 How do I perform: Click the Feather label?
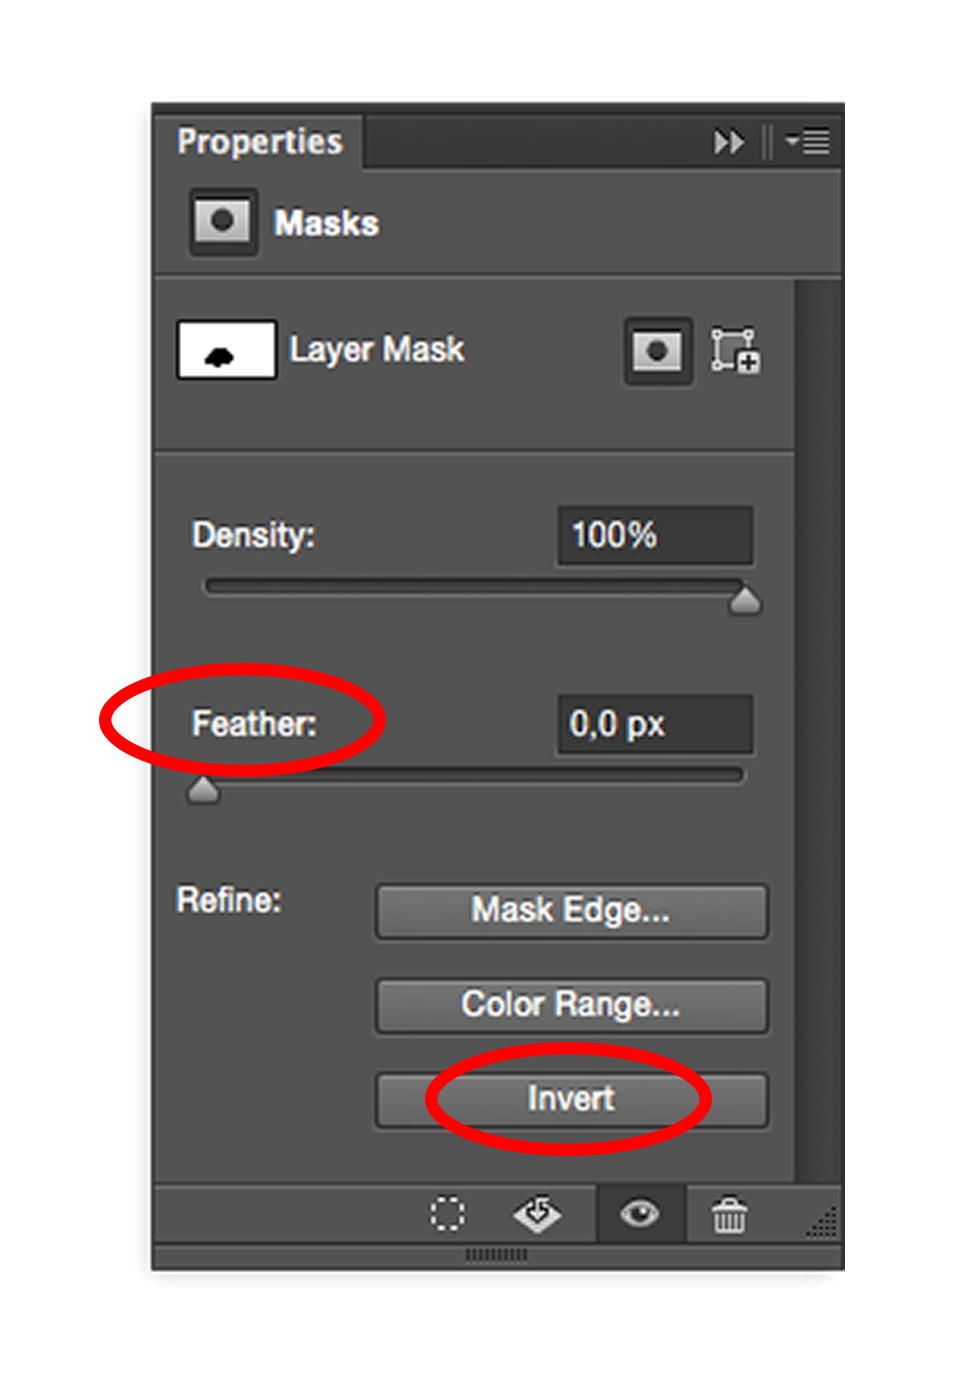(x=254, y=723)
